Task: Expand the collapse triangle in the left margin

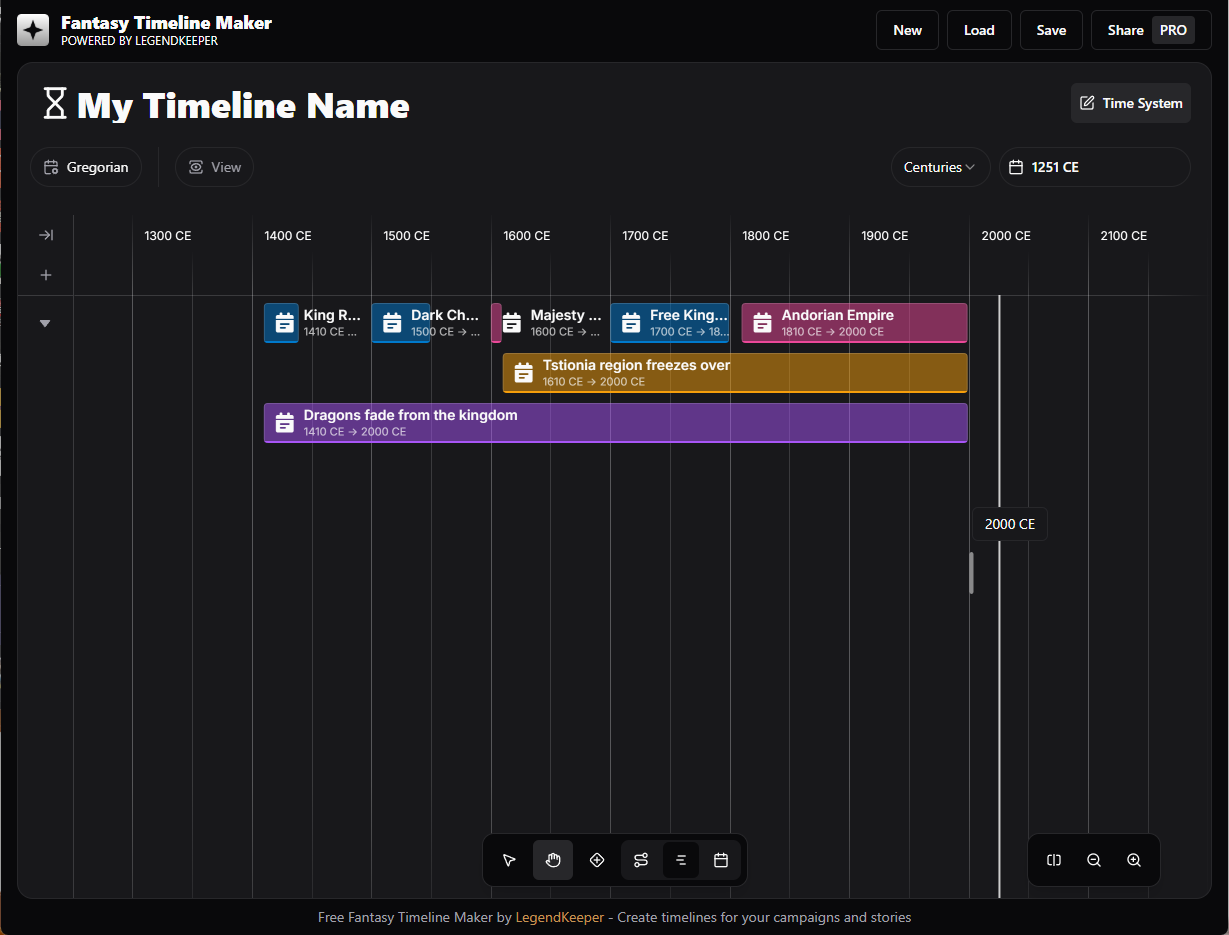Action: coord(45,323)
